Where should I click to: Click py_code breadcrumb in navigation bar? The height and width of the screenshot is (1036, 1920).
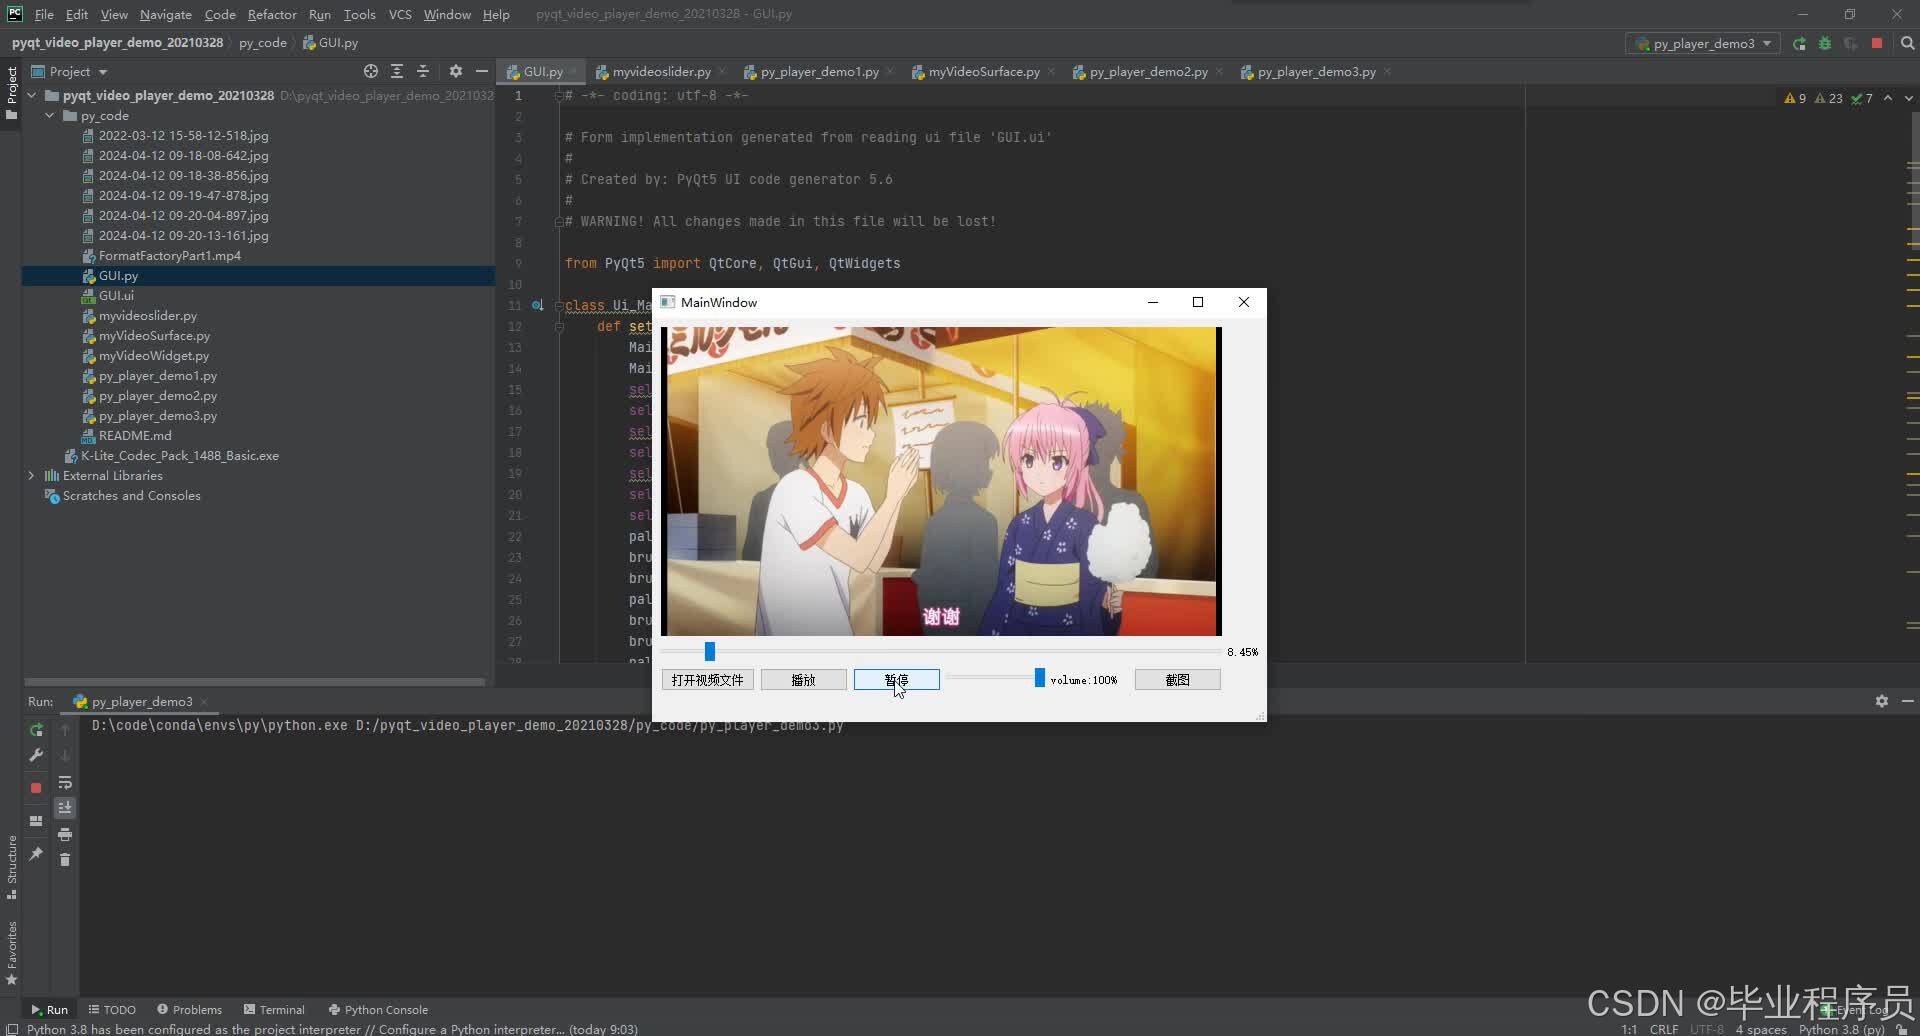(x=262, y=43)
